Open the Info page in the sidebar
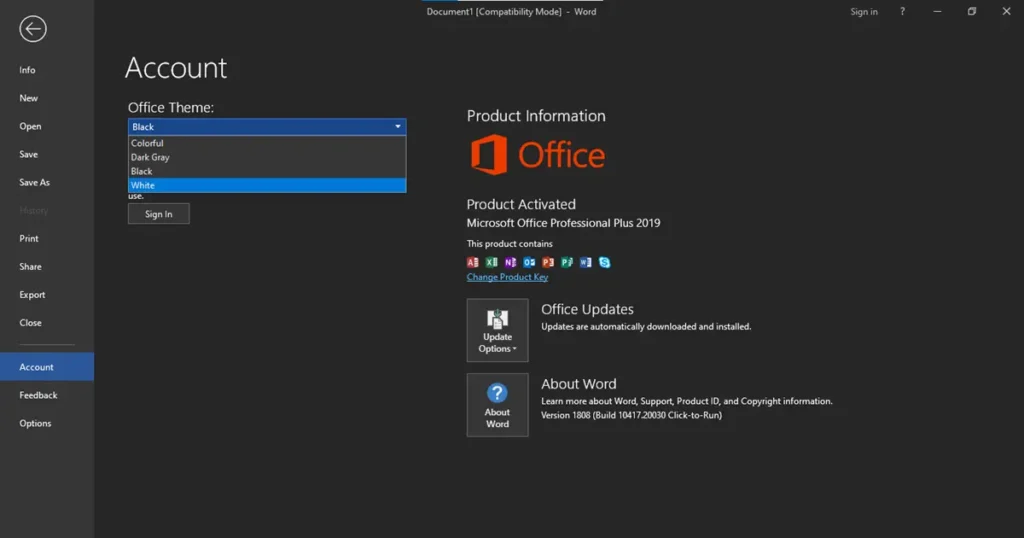1024x538 pixels. pyautogui.click(x=47, y=70)
